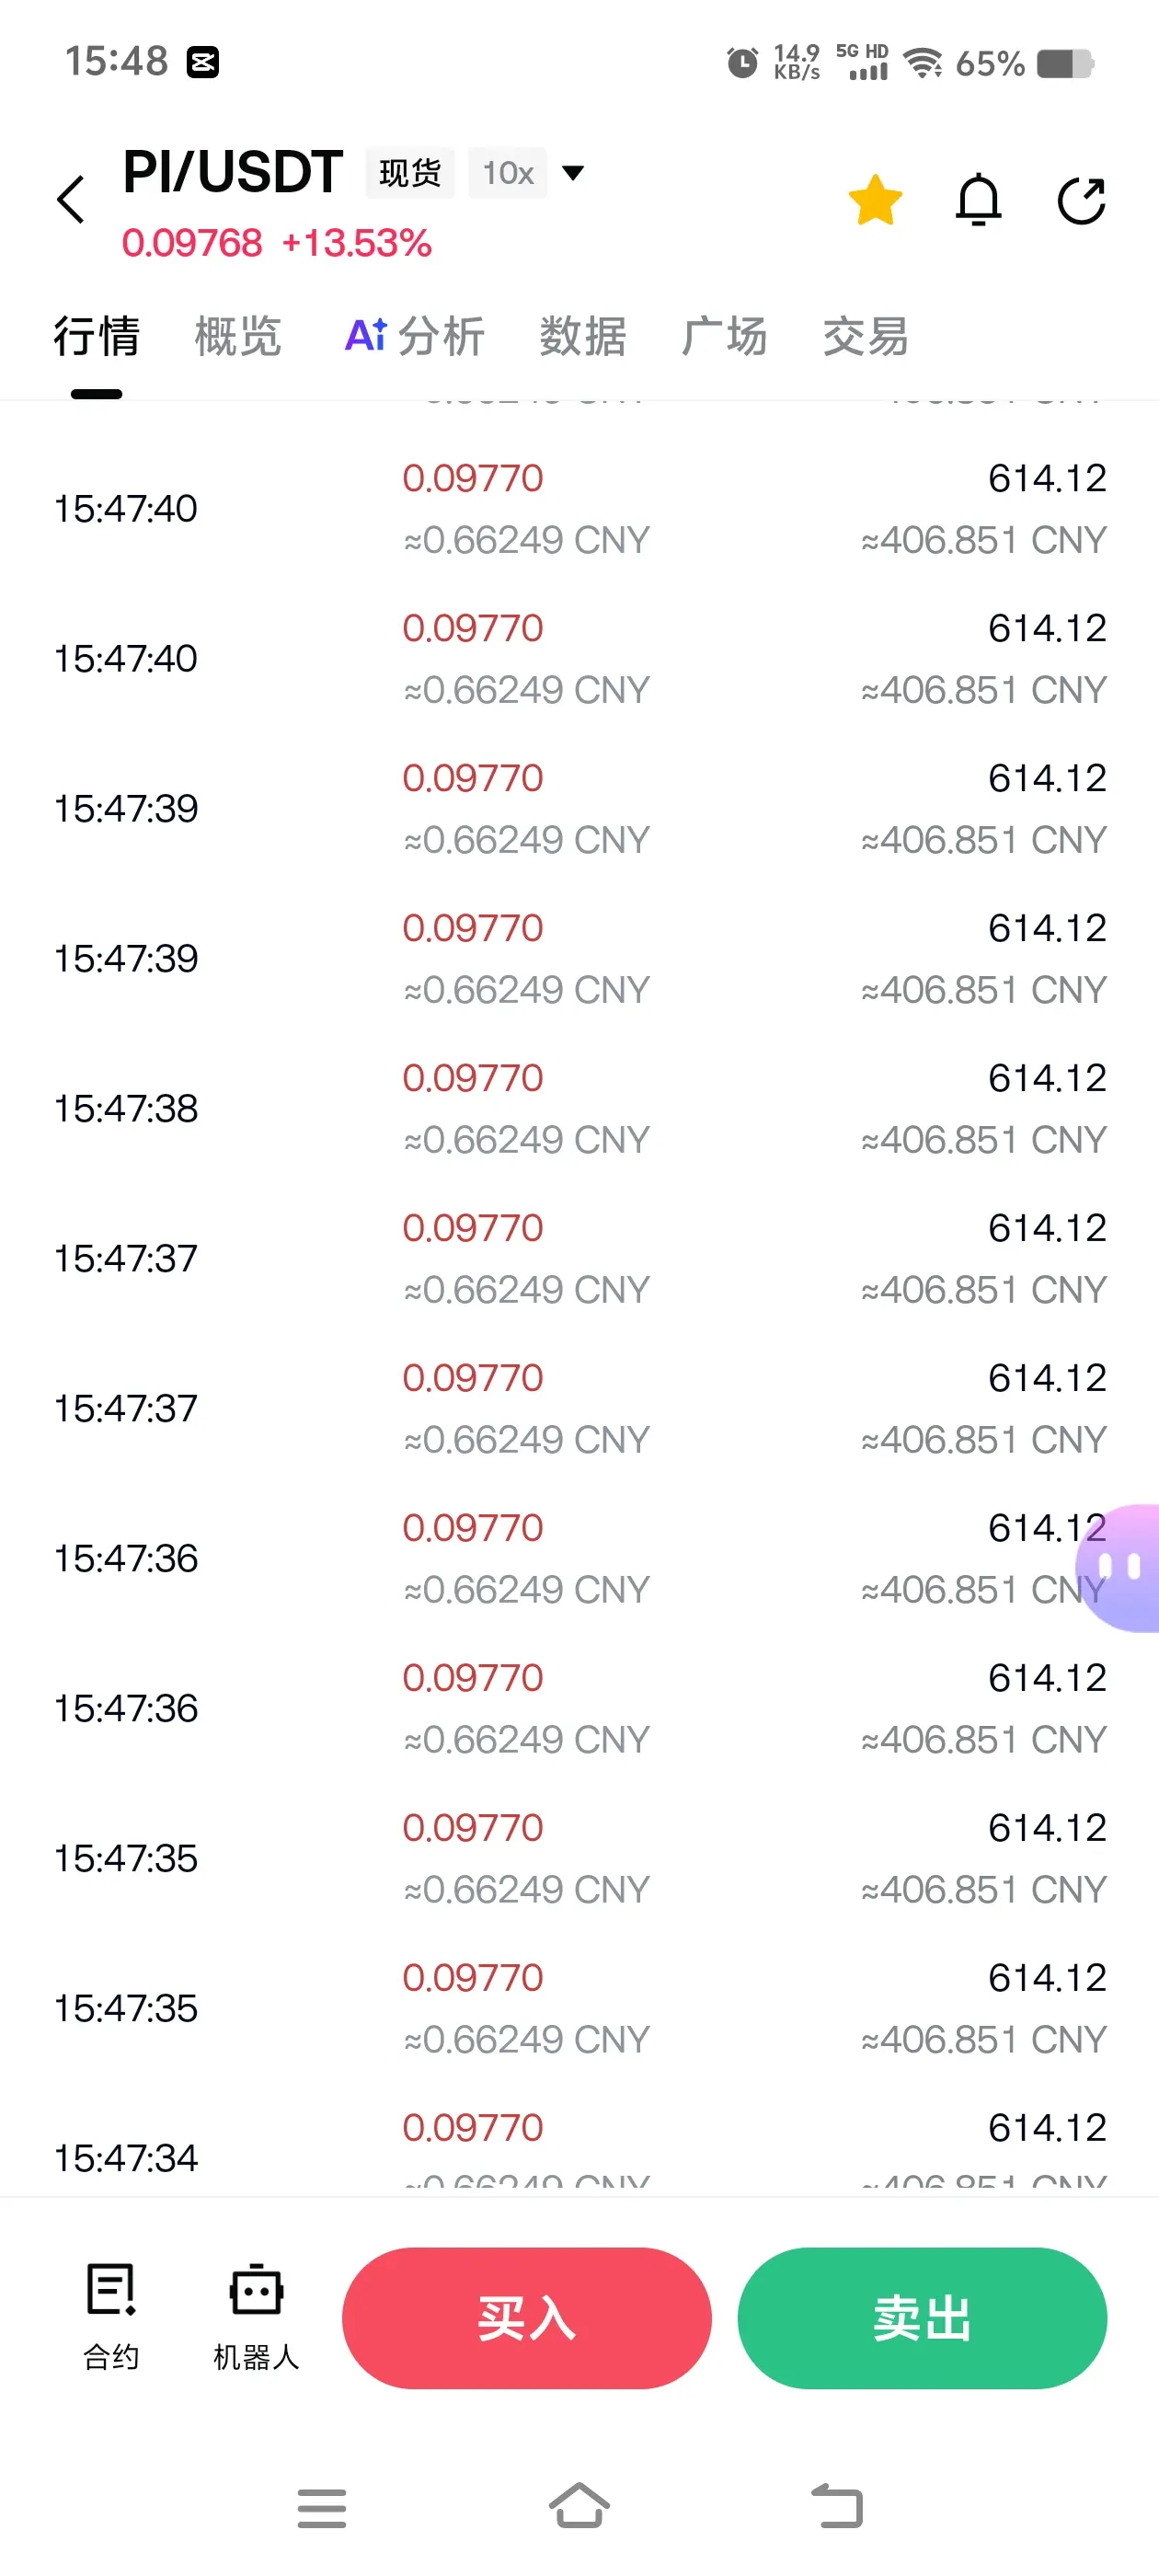Screen dimensions: 1159x2576
Task: Open the 广场 tab
Action: (x=724, y=336)
